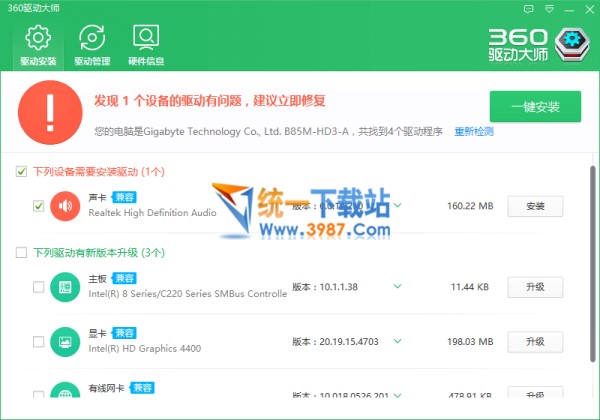The image size is (600, 420).
Task: Switch to the 驱动管理 tab
Action: (x=92, y=45)
